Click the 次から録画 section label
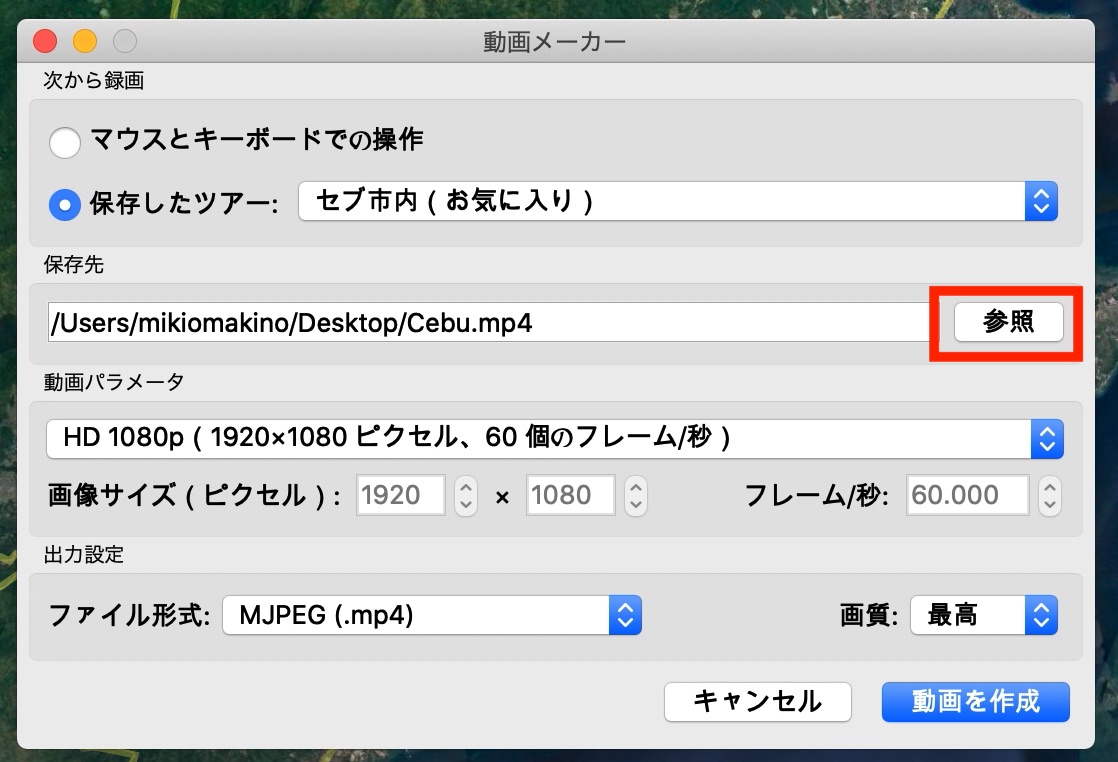 point(93,81)
